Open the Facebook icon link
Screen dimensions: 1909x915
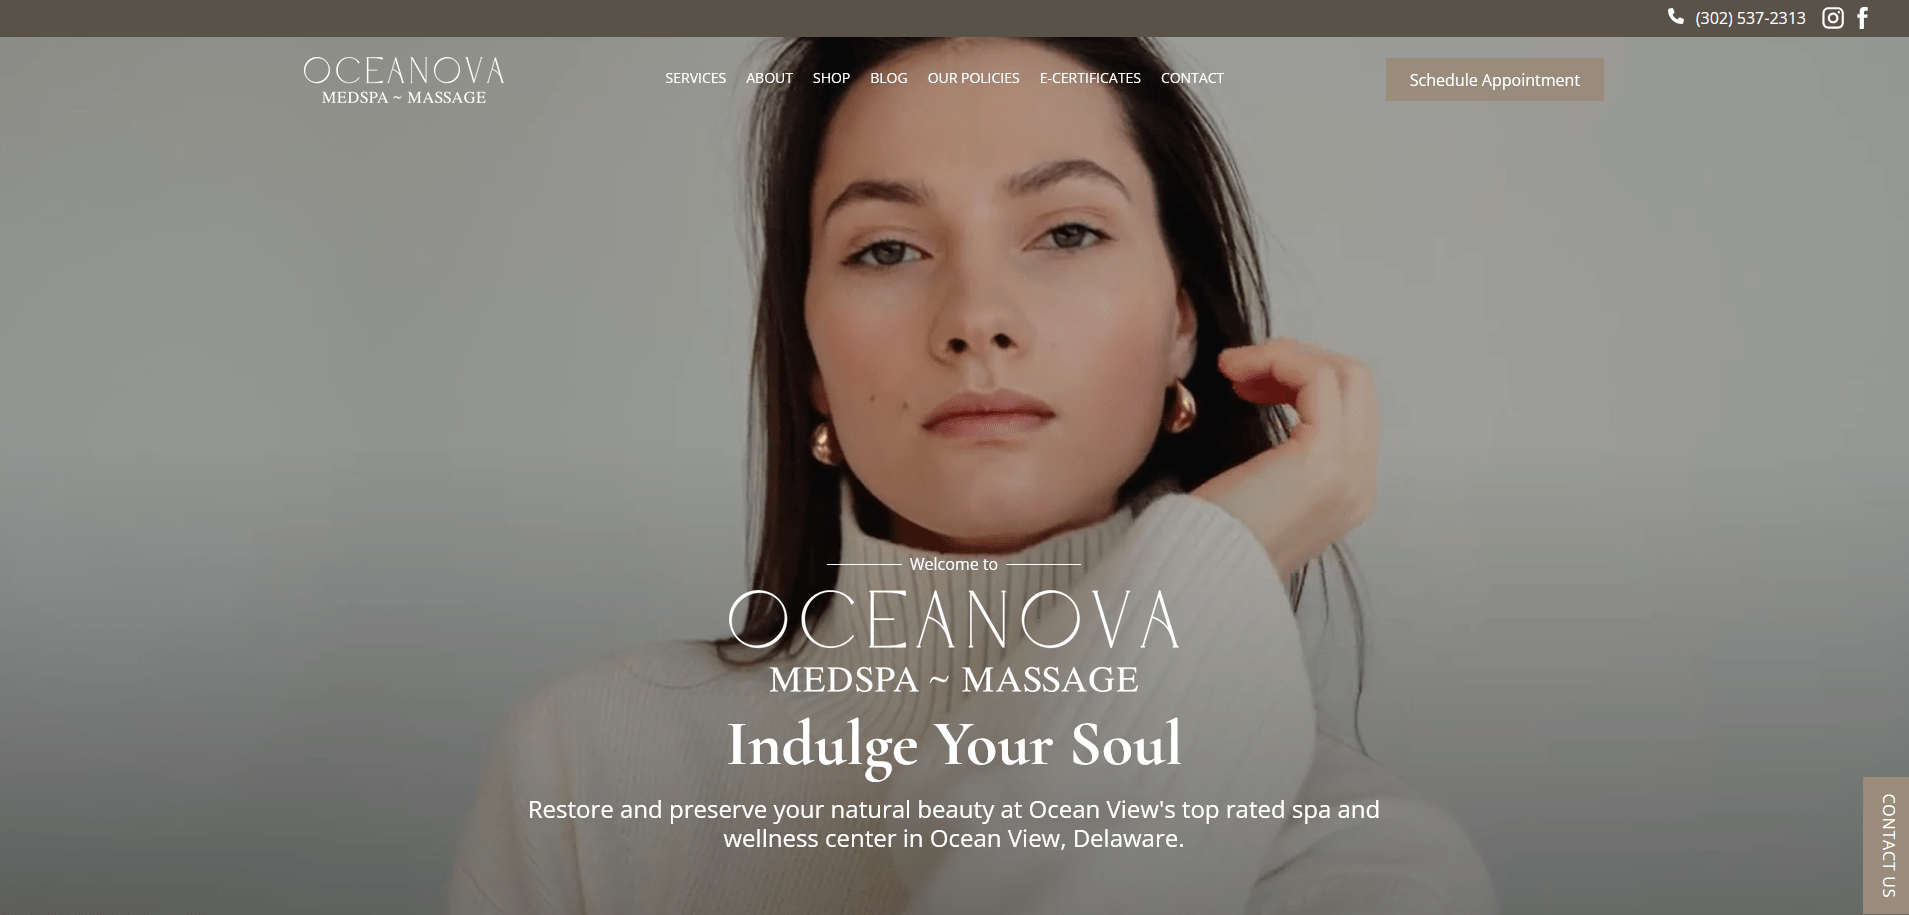pos(1862,18)
